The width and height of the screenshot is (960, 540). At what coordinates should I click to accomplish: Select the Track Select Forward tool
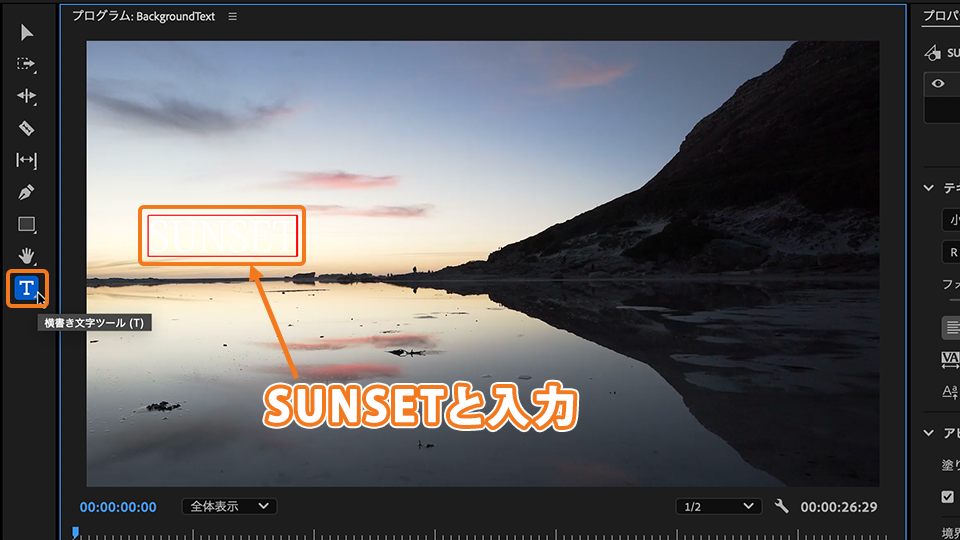point(26,64)
